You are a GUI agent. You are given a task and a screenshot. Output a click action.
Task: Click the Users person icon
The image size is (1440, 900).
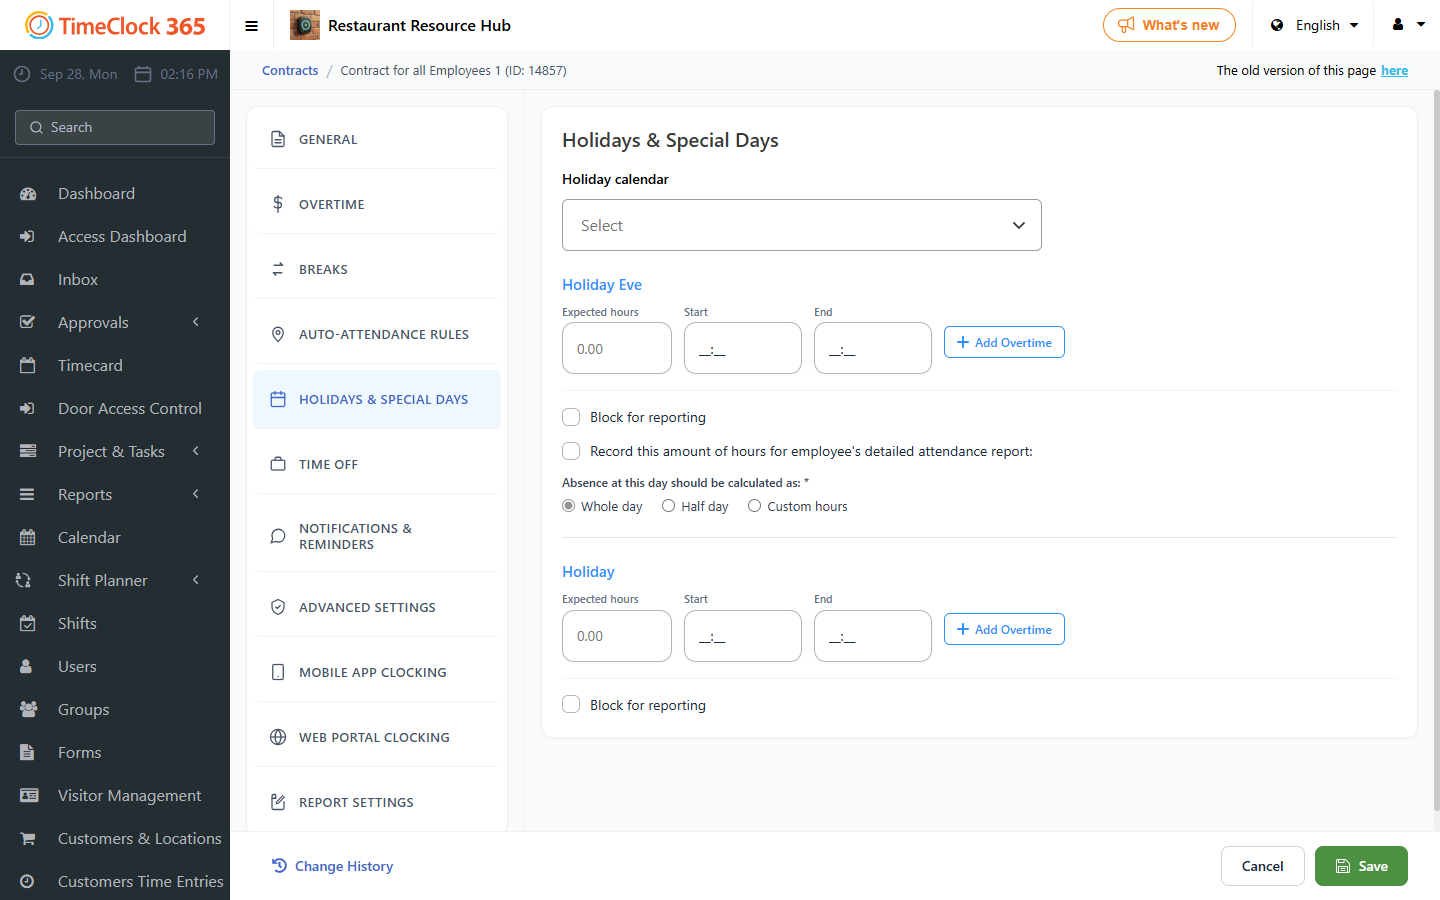tap(28, 667)
